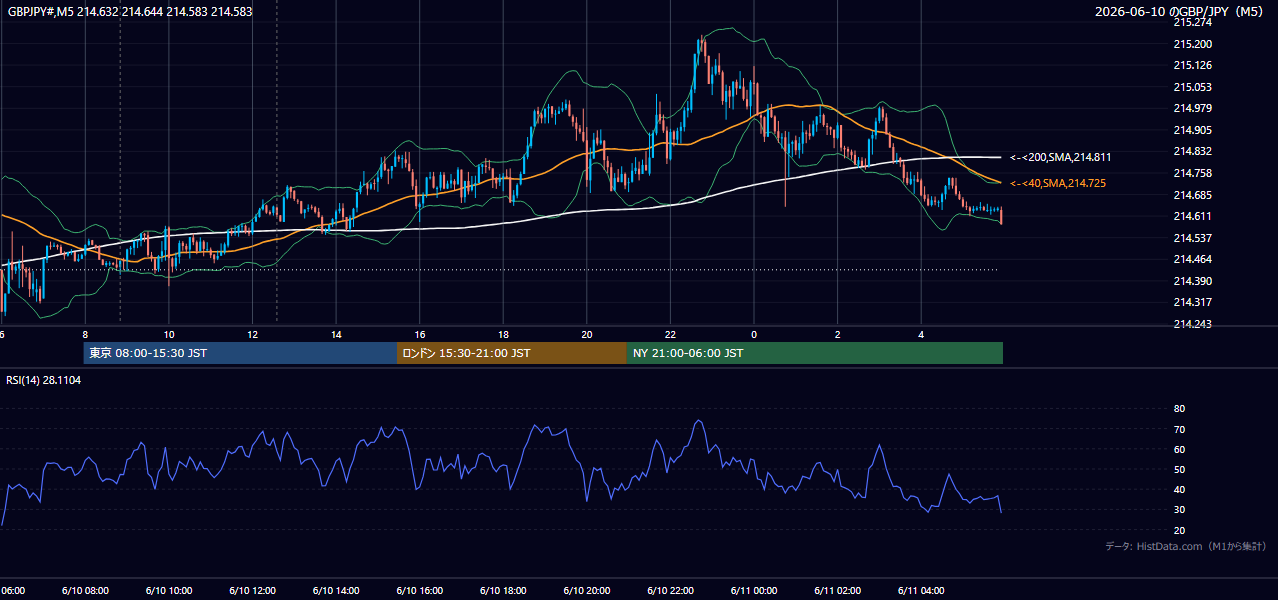Click price axis value 214.464
Image resolution: width=1278 pixels, height=600 pixels.
pos(1192,259)
